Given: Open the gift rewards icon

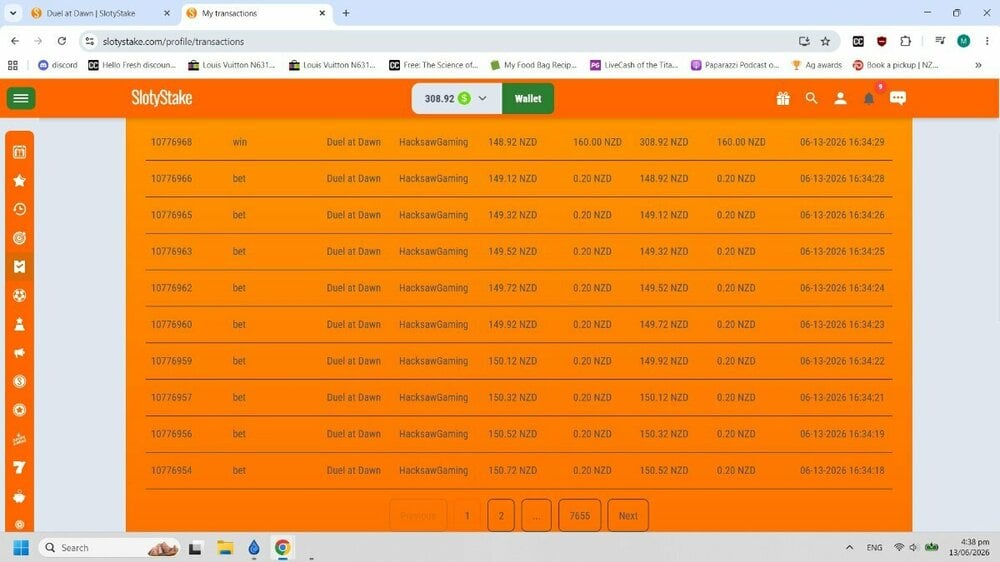Looking at the screenshot, I should point(783,98).
